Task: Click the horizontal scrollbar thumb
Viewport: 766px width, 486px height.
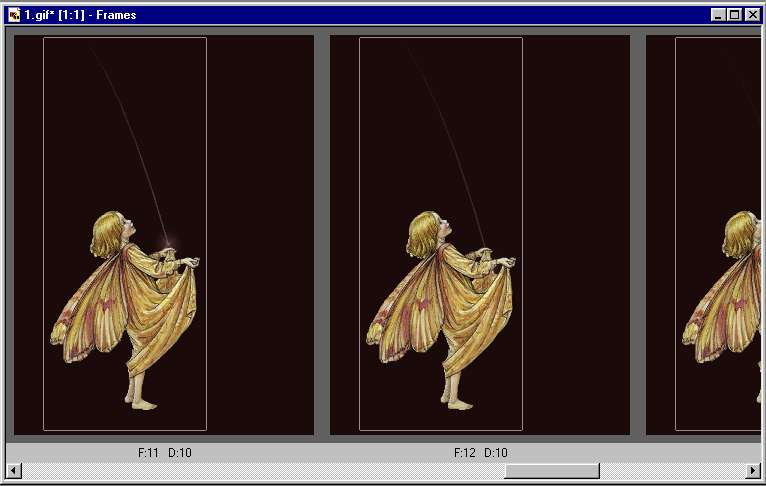Action: click(552, 471)
